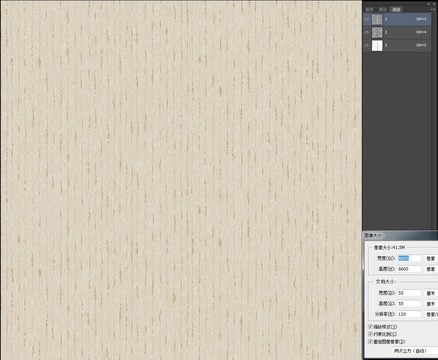Open the pixel width unit dropdown
This screenshot has height=360, width=438.
pyautogui.click(x=431, y=258)
